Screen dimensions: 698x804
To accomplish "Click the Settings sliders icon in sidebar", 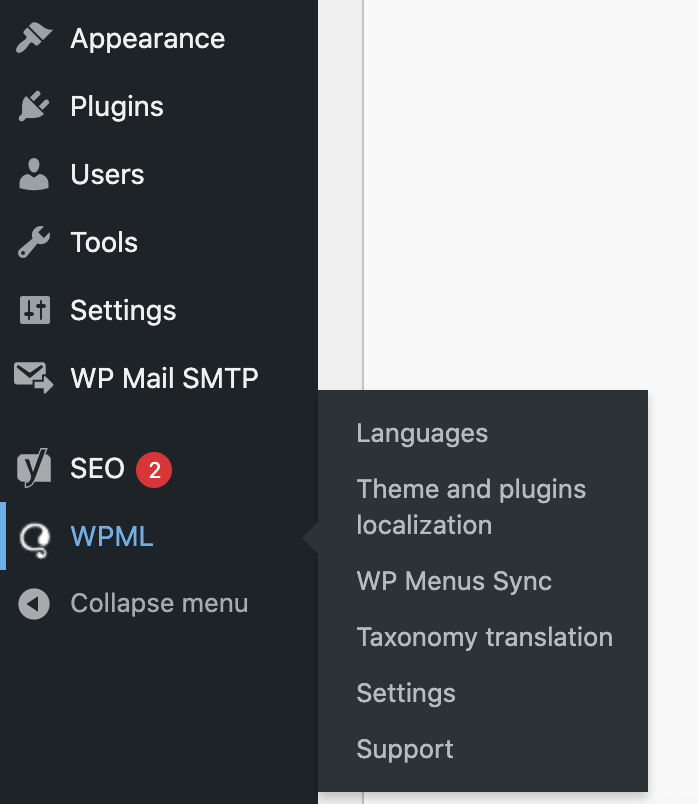I will pos(34,311).
